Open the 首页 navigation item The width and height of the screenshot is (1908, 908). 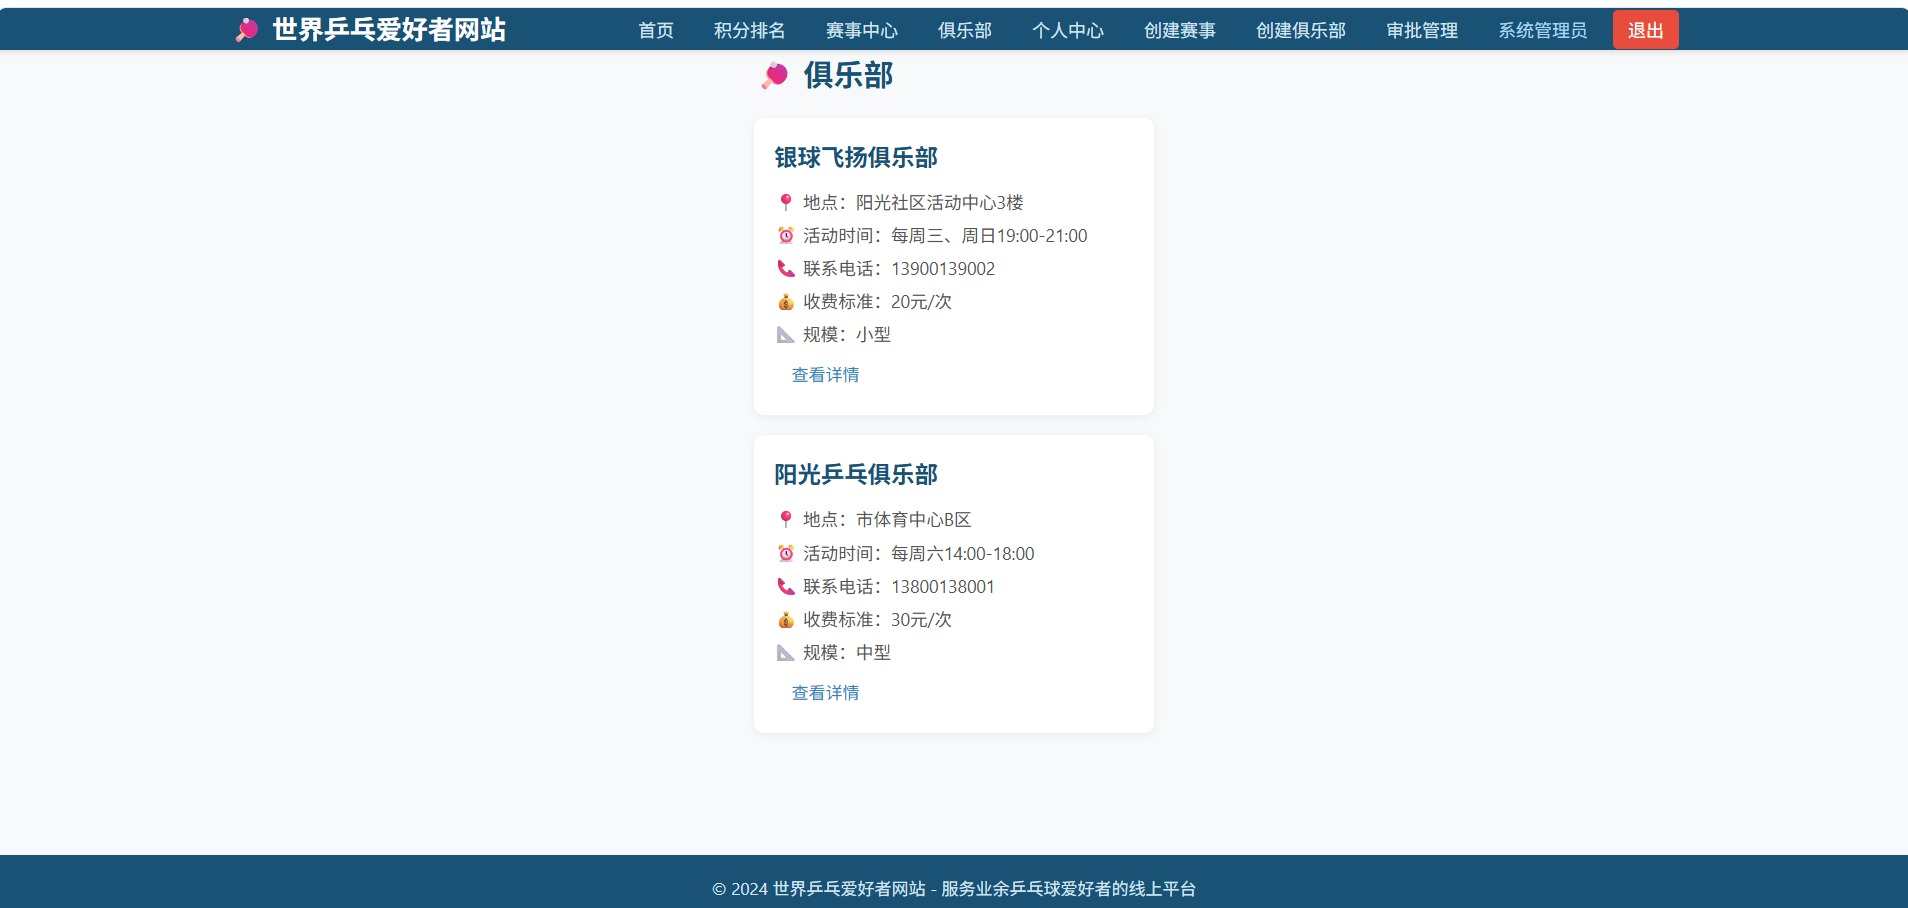(x=656, y=30)
